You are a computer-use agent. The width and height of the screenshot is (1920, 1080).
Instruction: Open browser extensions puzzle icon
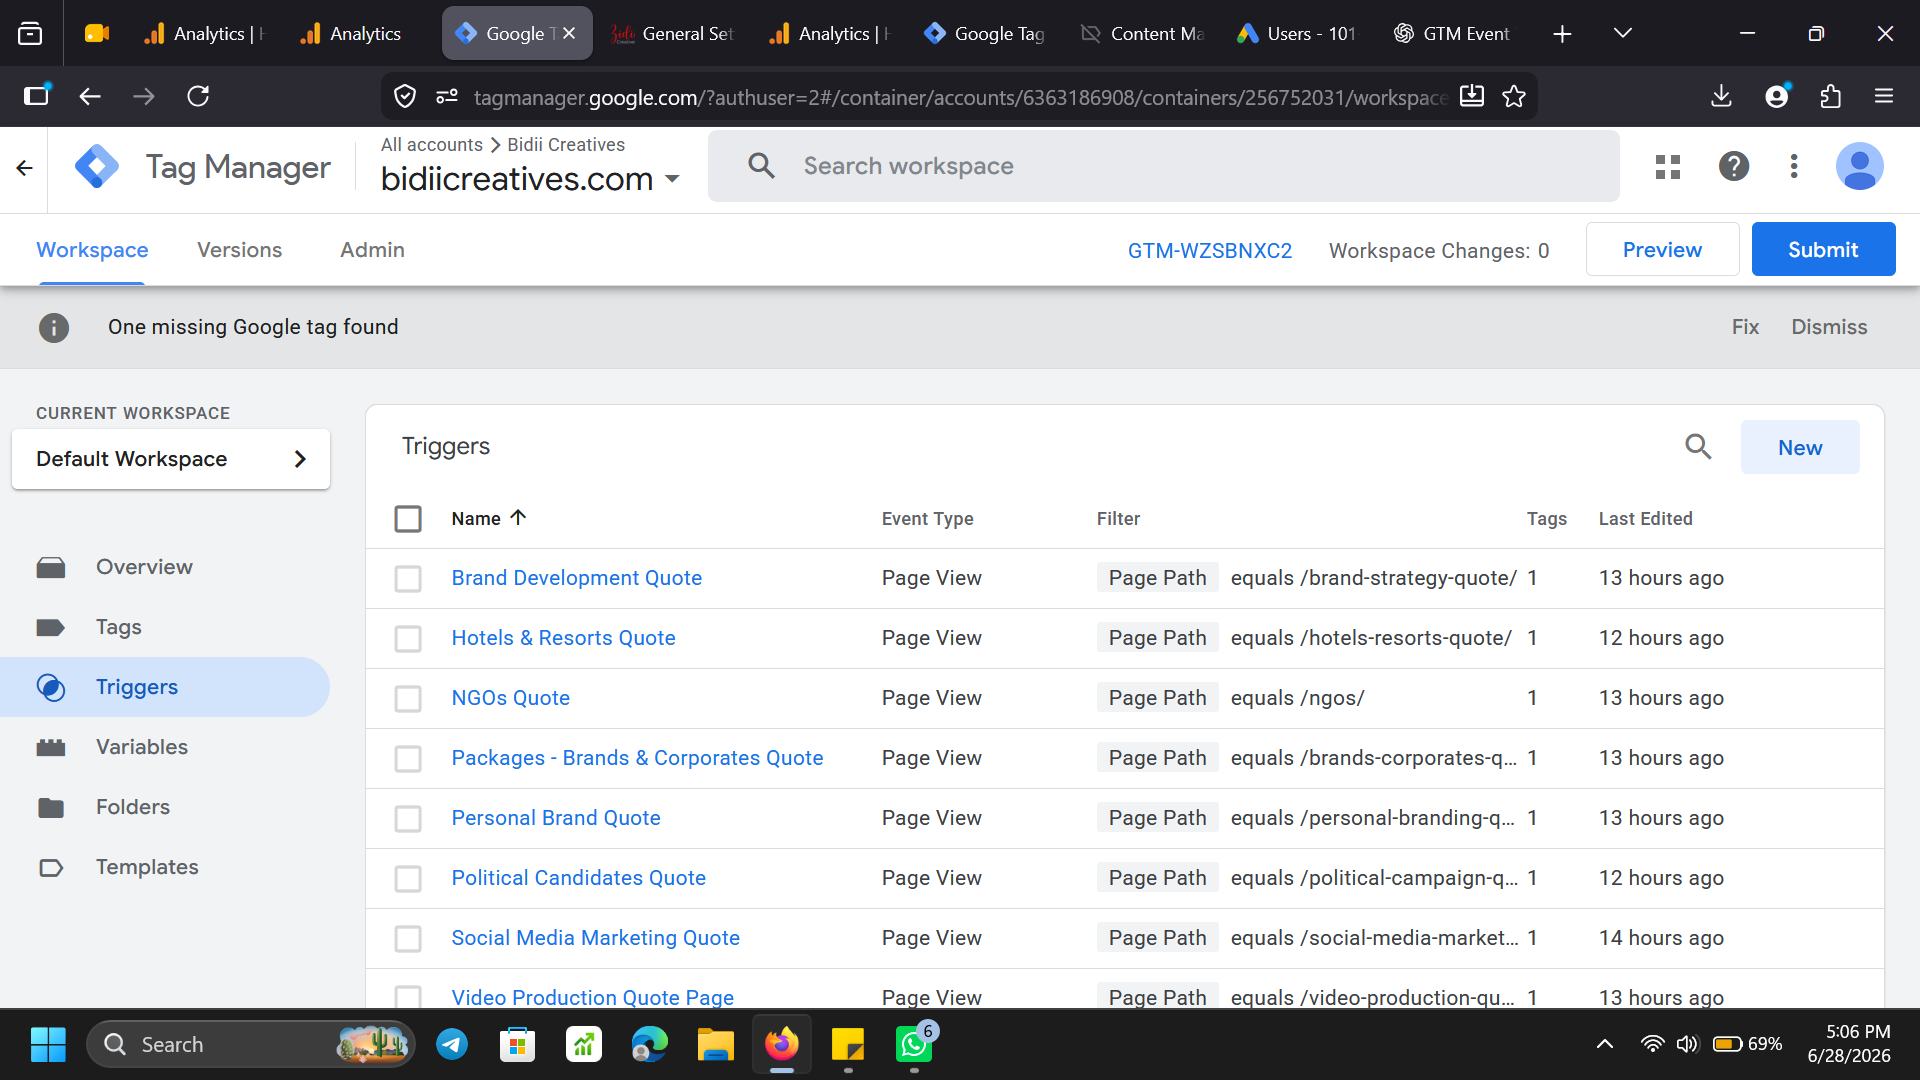(x=1830, y=96)
